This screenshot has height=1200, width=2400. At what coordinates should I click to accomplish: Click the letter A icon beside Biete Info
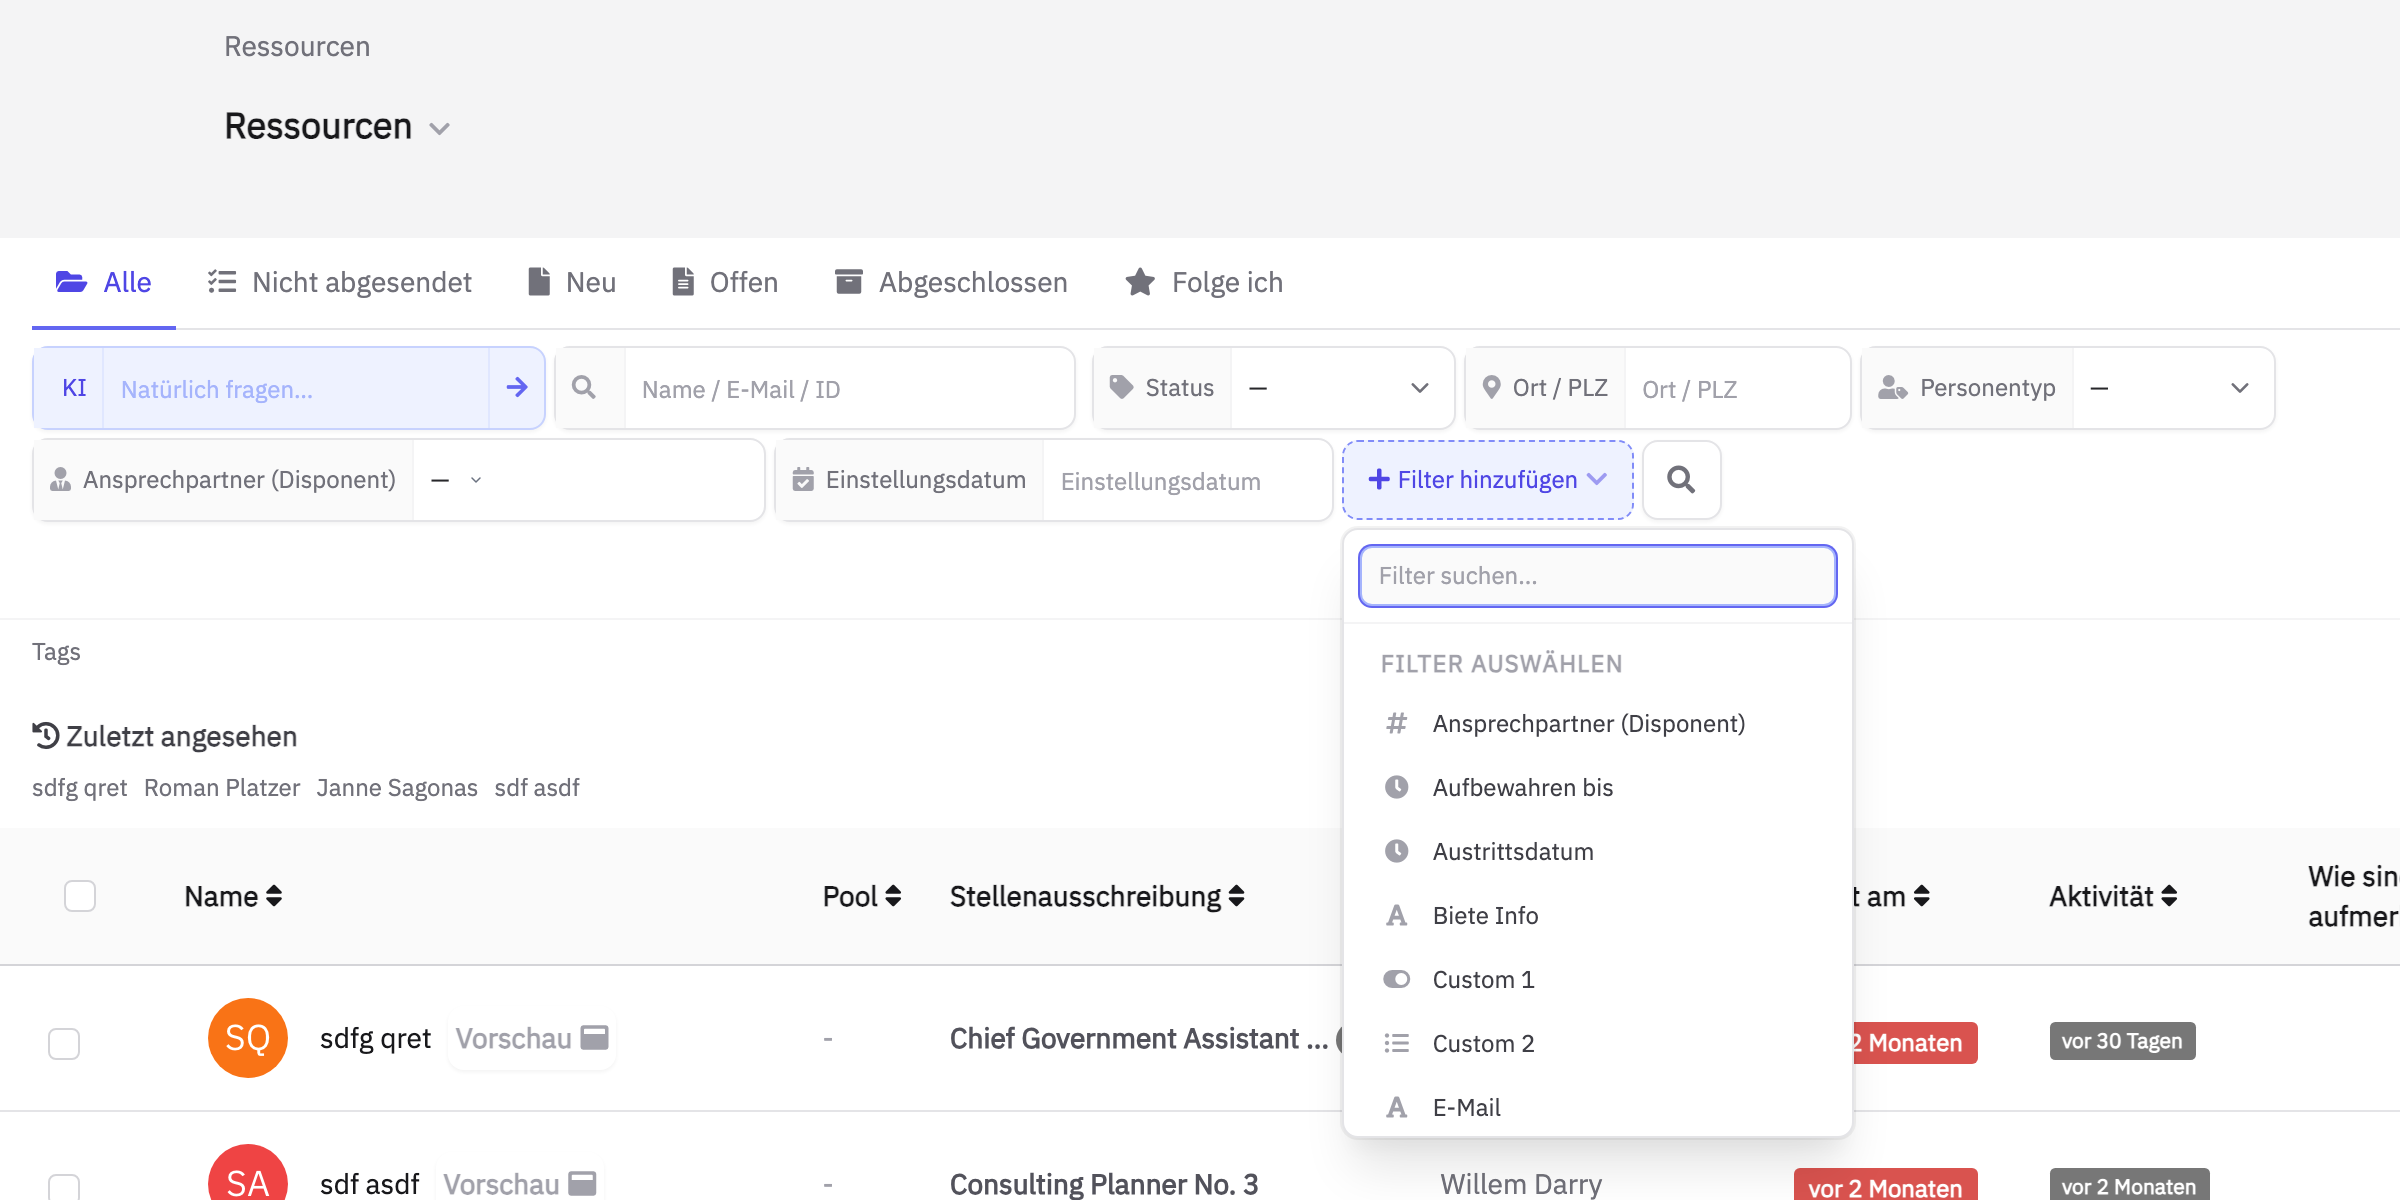1396,915
